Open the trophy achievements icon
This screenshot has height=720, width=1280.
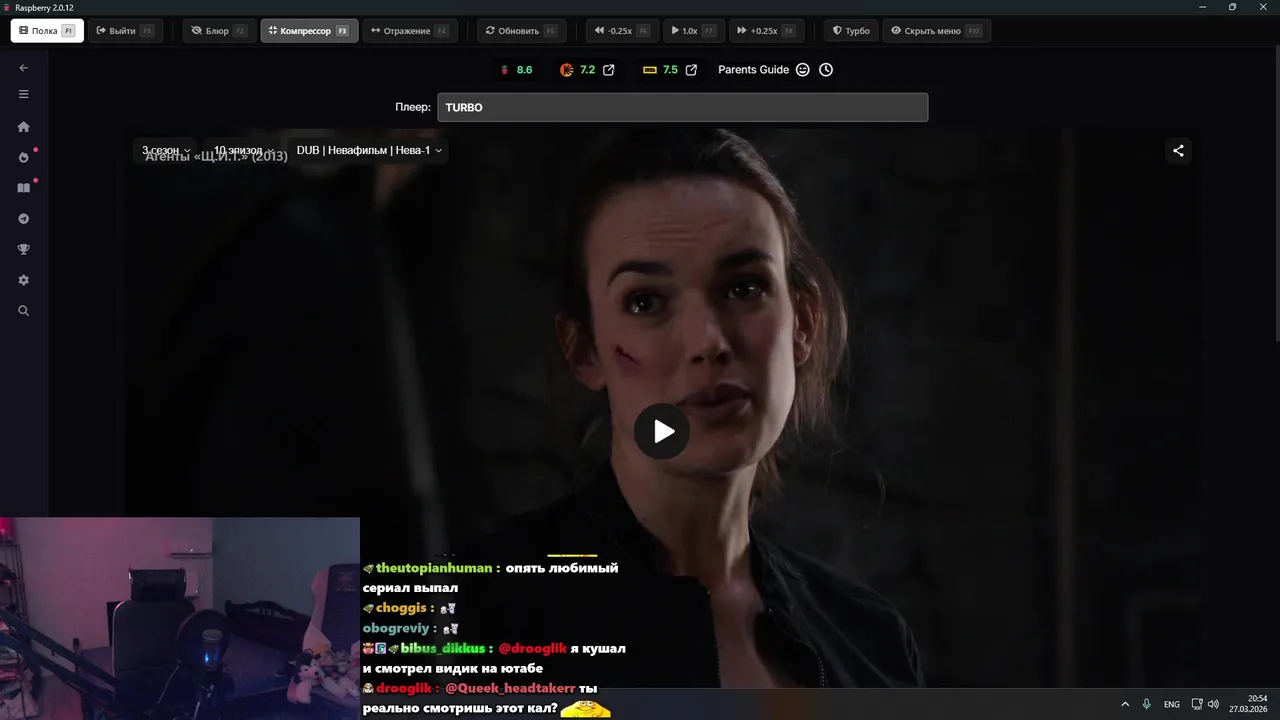pyautogui.click(x=24, y=249)
